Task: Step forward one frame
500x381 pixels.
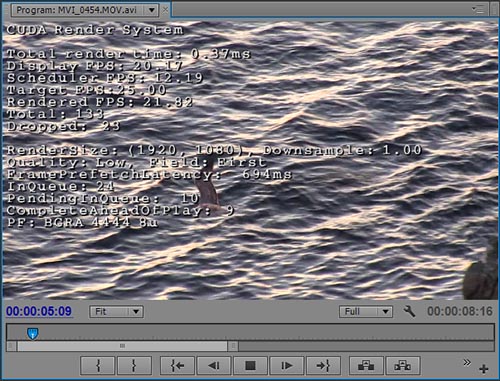Action: [287, 366]
